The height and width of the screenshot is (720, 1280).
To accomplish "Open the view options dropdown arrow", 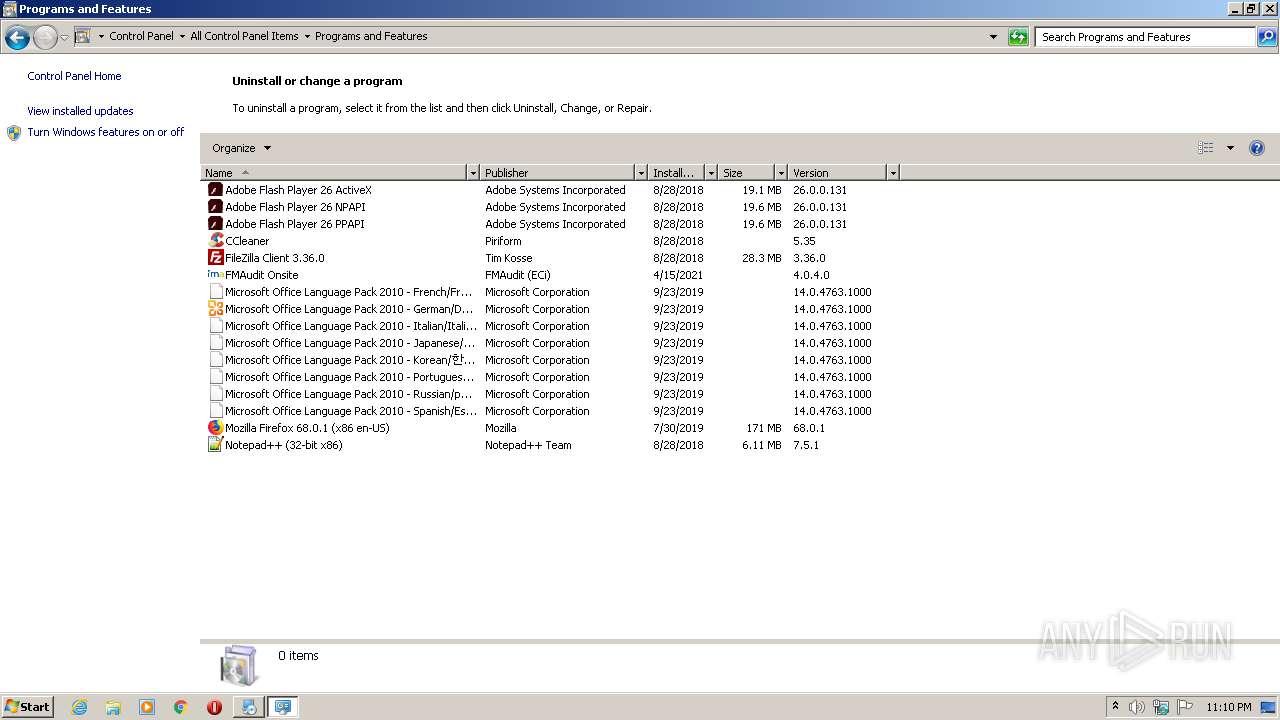I will [x=1230, y=148].
